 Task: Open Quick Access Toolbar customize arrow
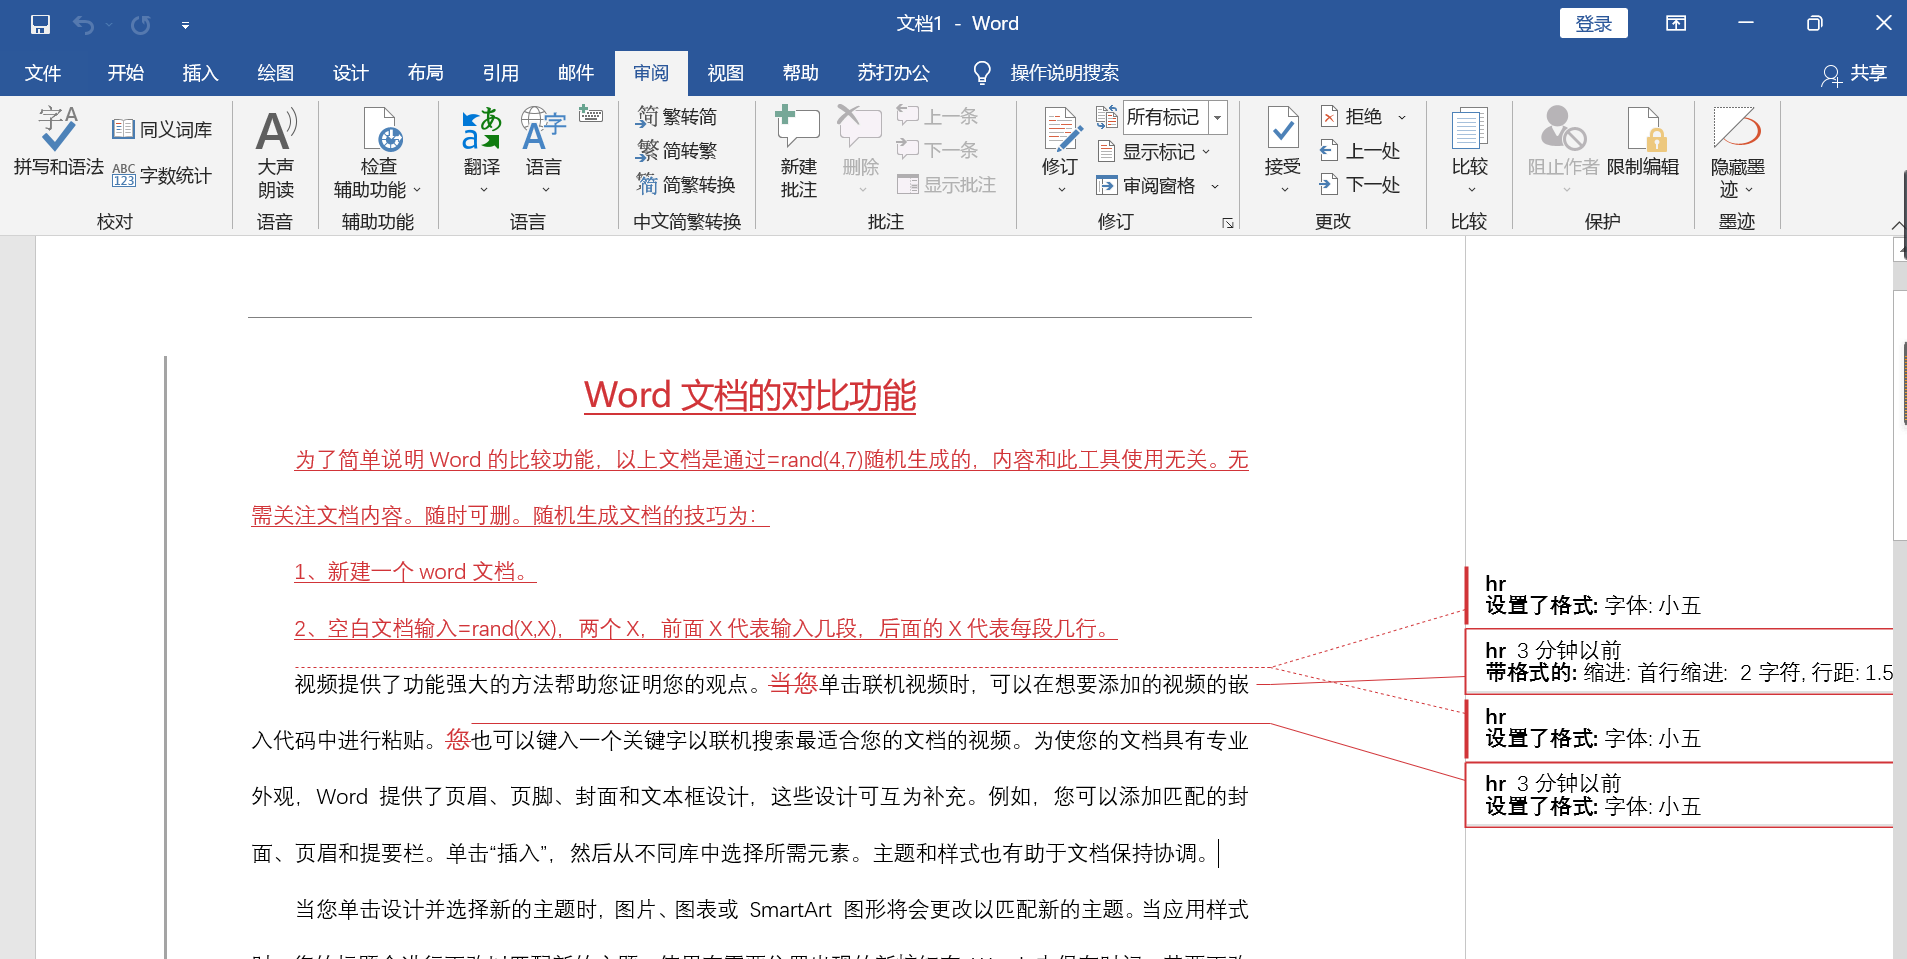[185, 25]
